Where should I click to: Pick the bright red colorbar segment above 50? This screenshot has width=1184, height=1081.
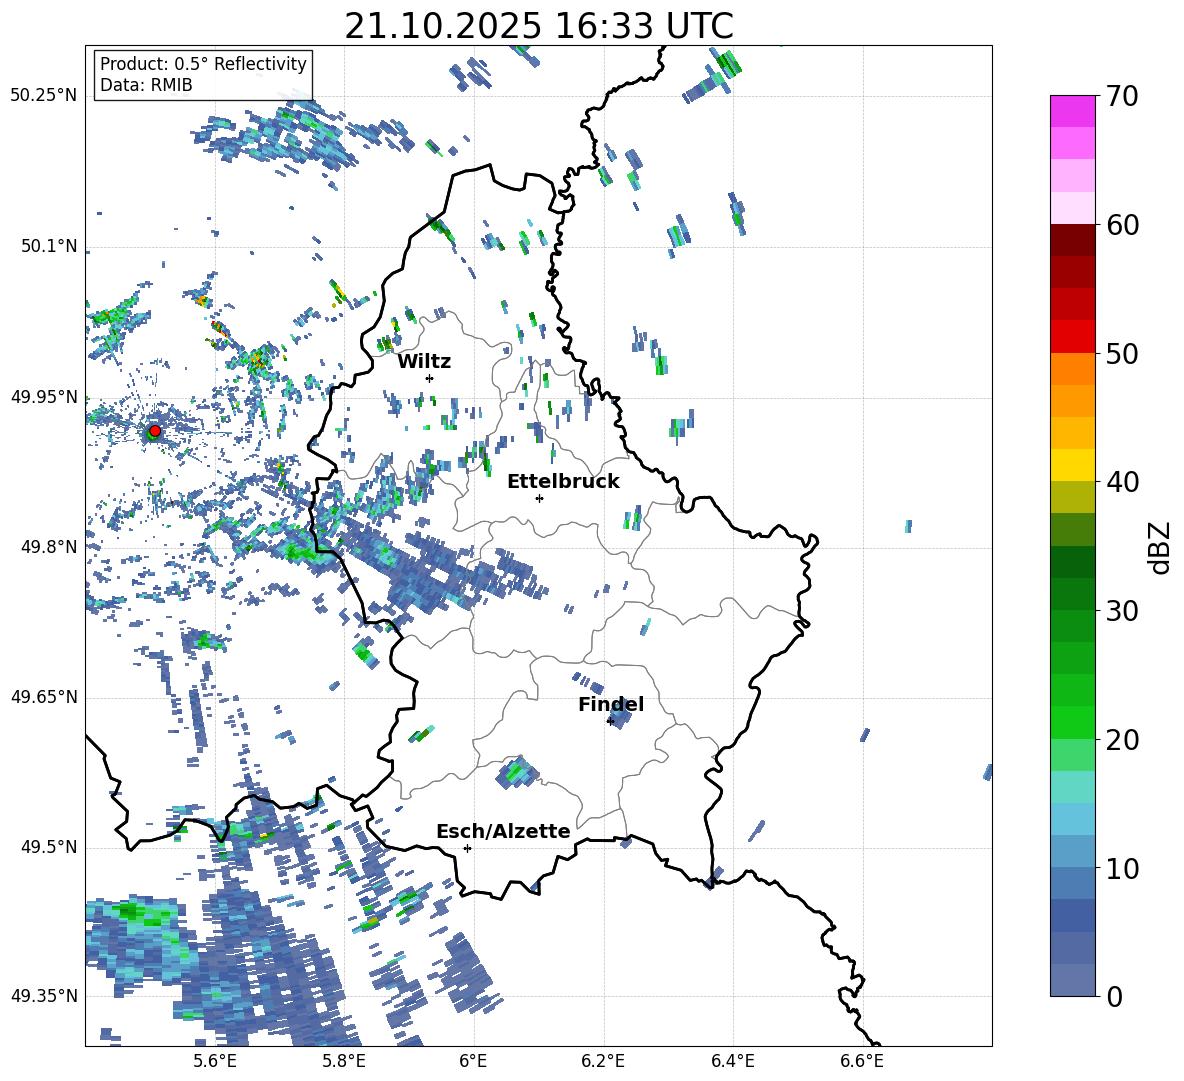click(x=1073, y=336)
